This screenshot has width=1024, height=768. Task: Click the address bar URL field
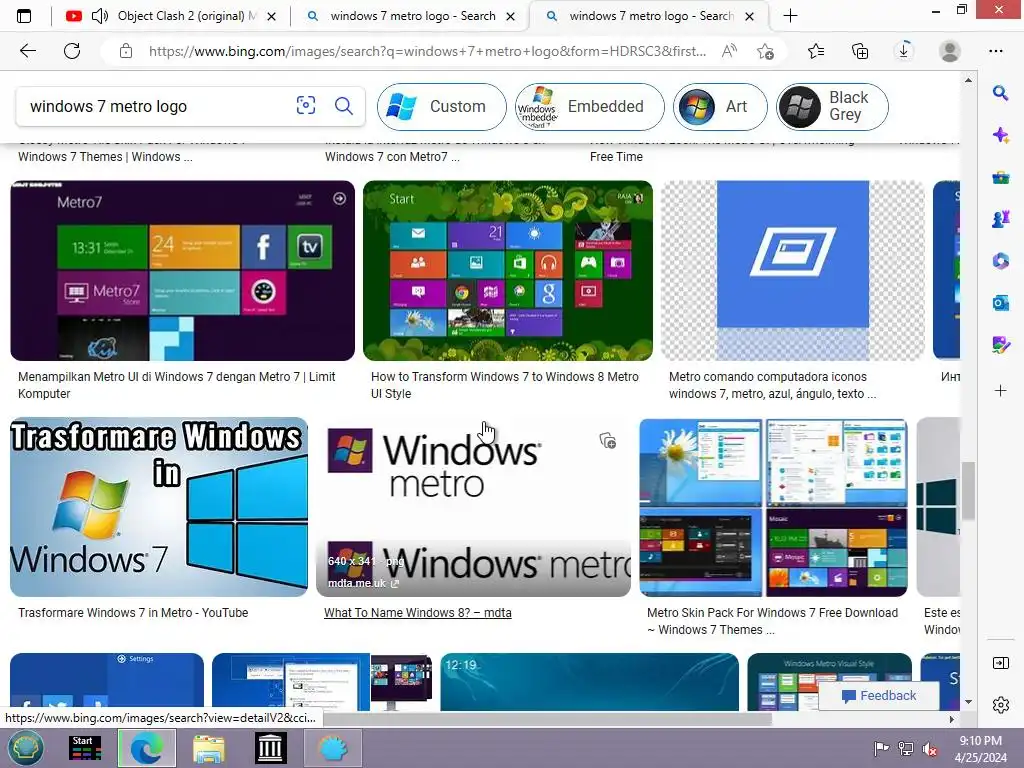click(427, 51)
